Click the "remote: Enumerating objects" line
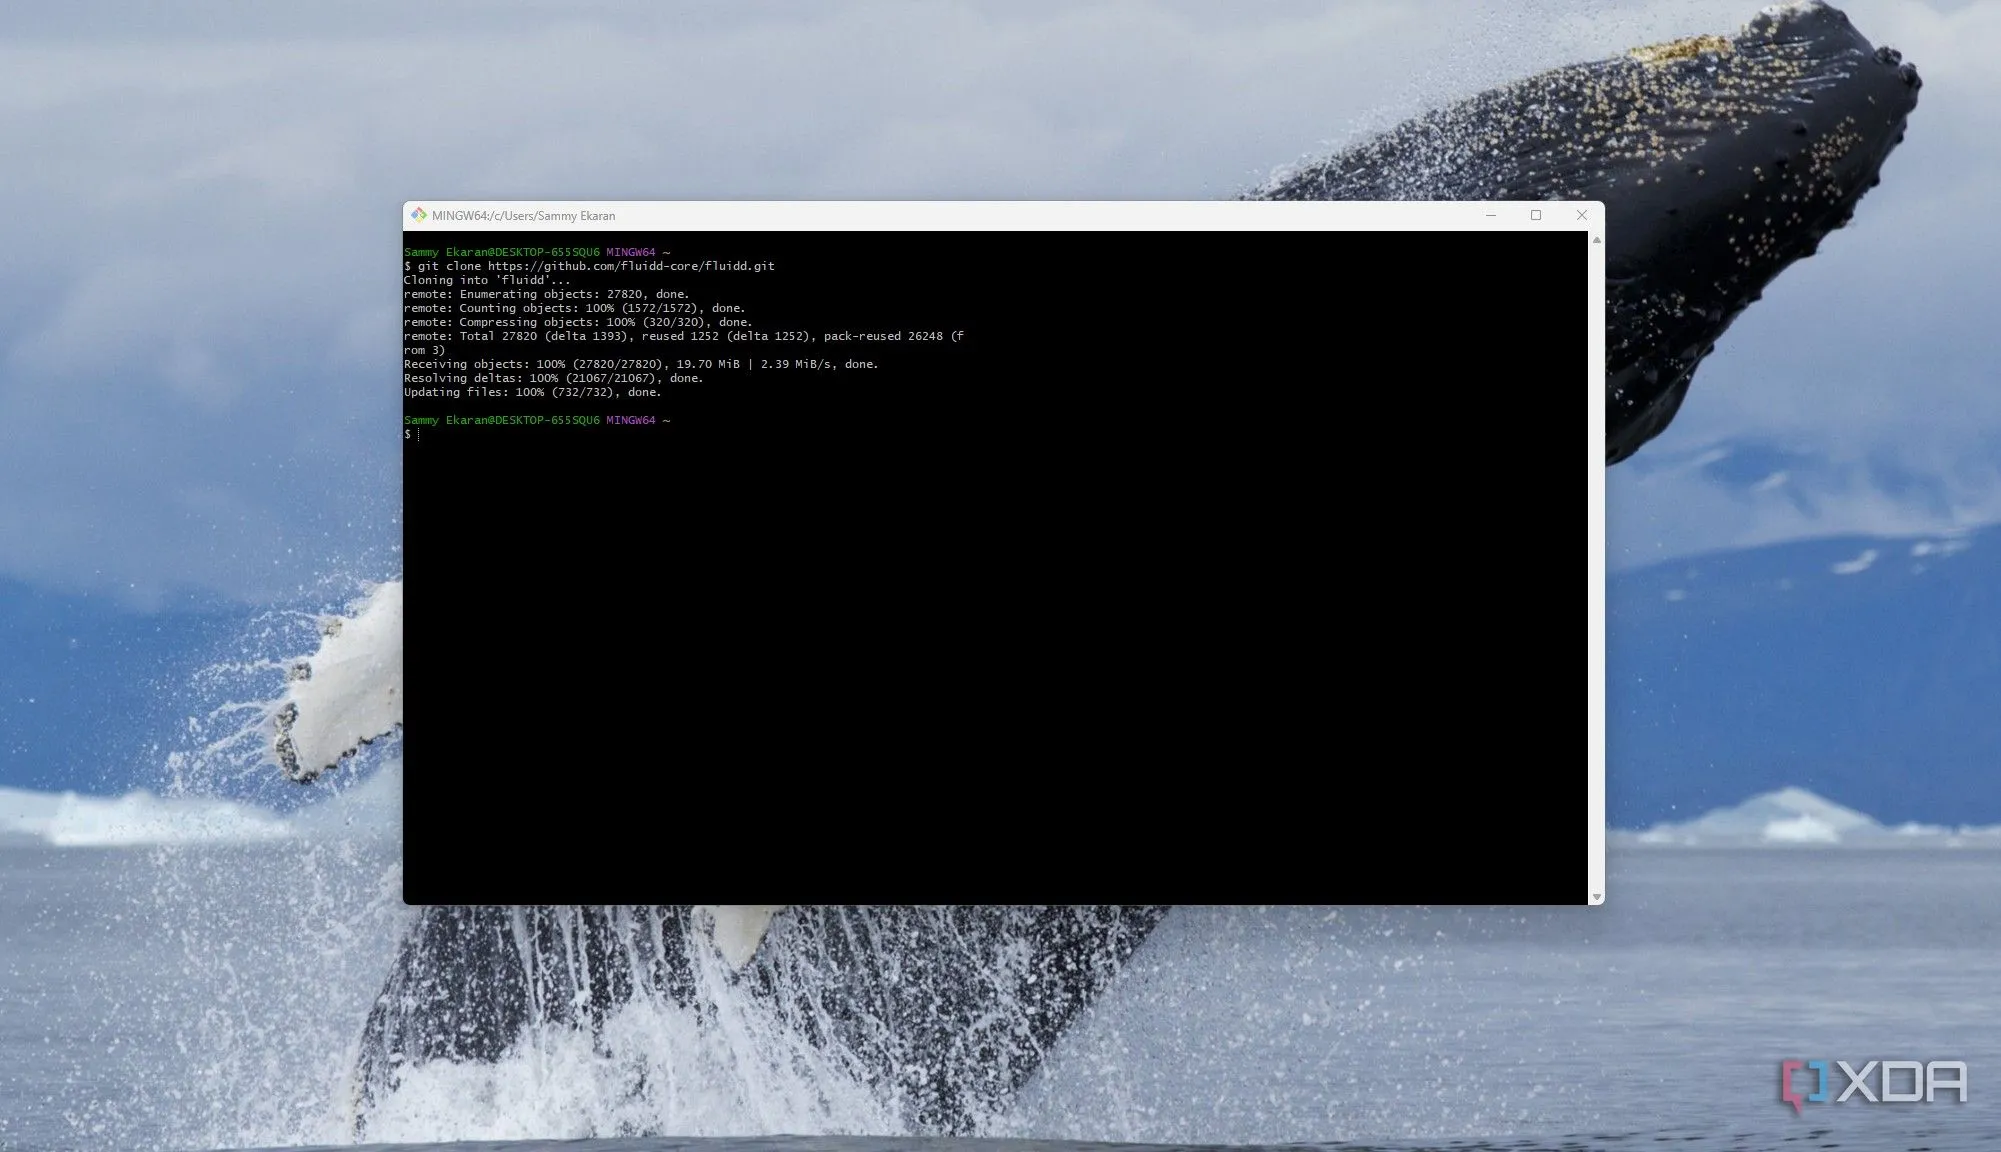Viewport: 2001px width, 1152px height. (546, 294)
